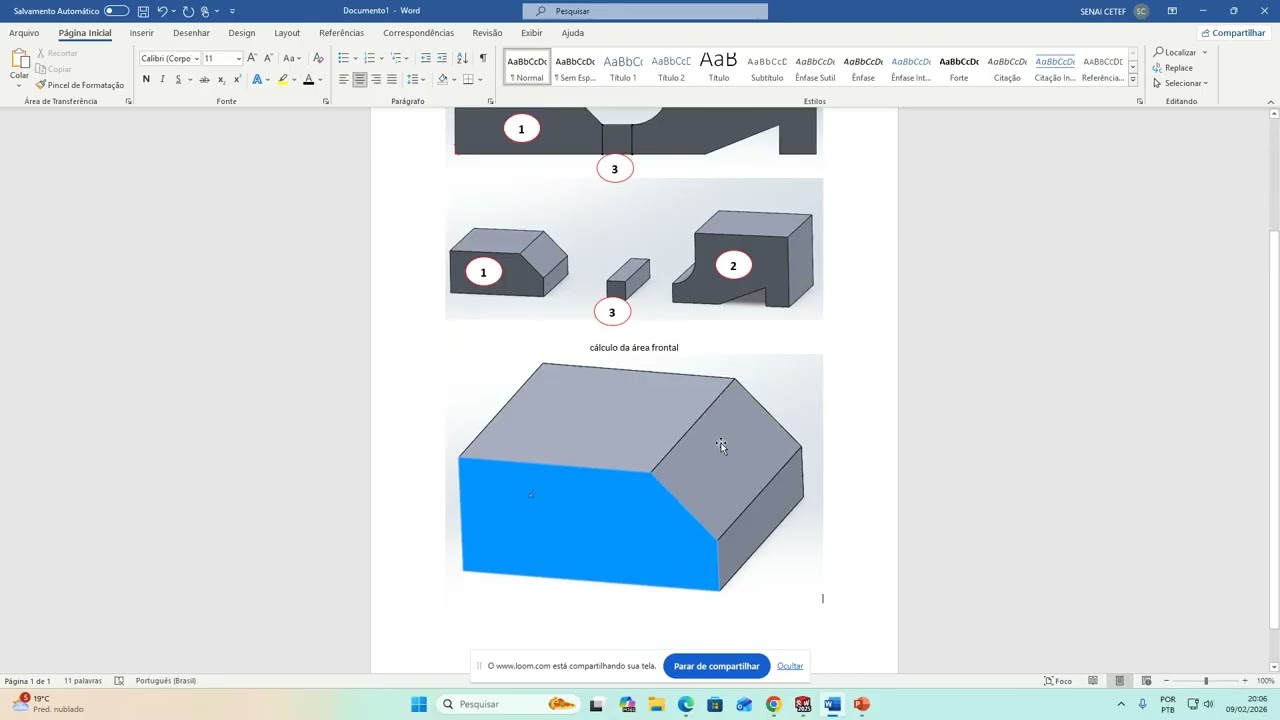Image resolution: width=1280 pixels, height=720 pixels.
Task: Open the Selecionar menu in Editando group
Action: (x=1180, y=84)
